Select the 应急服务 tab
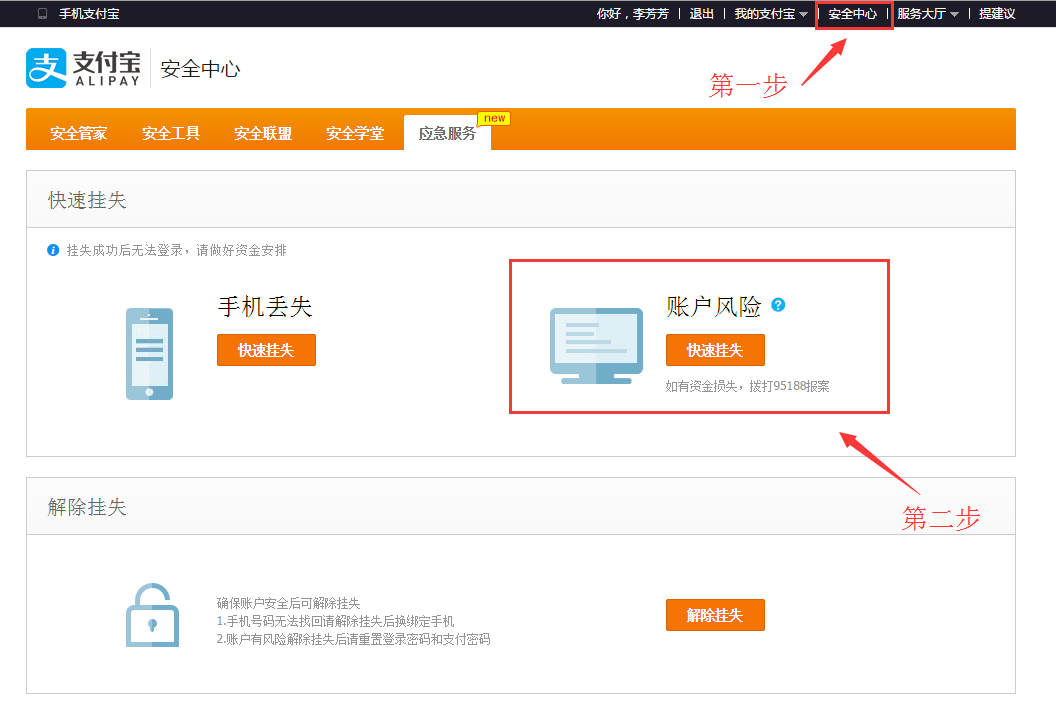The image size is (1056, 719). pyautogui.click(x=447, y=134)
